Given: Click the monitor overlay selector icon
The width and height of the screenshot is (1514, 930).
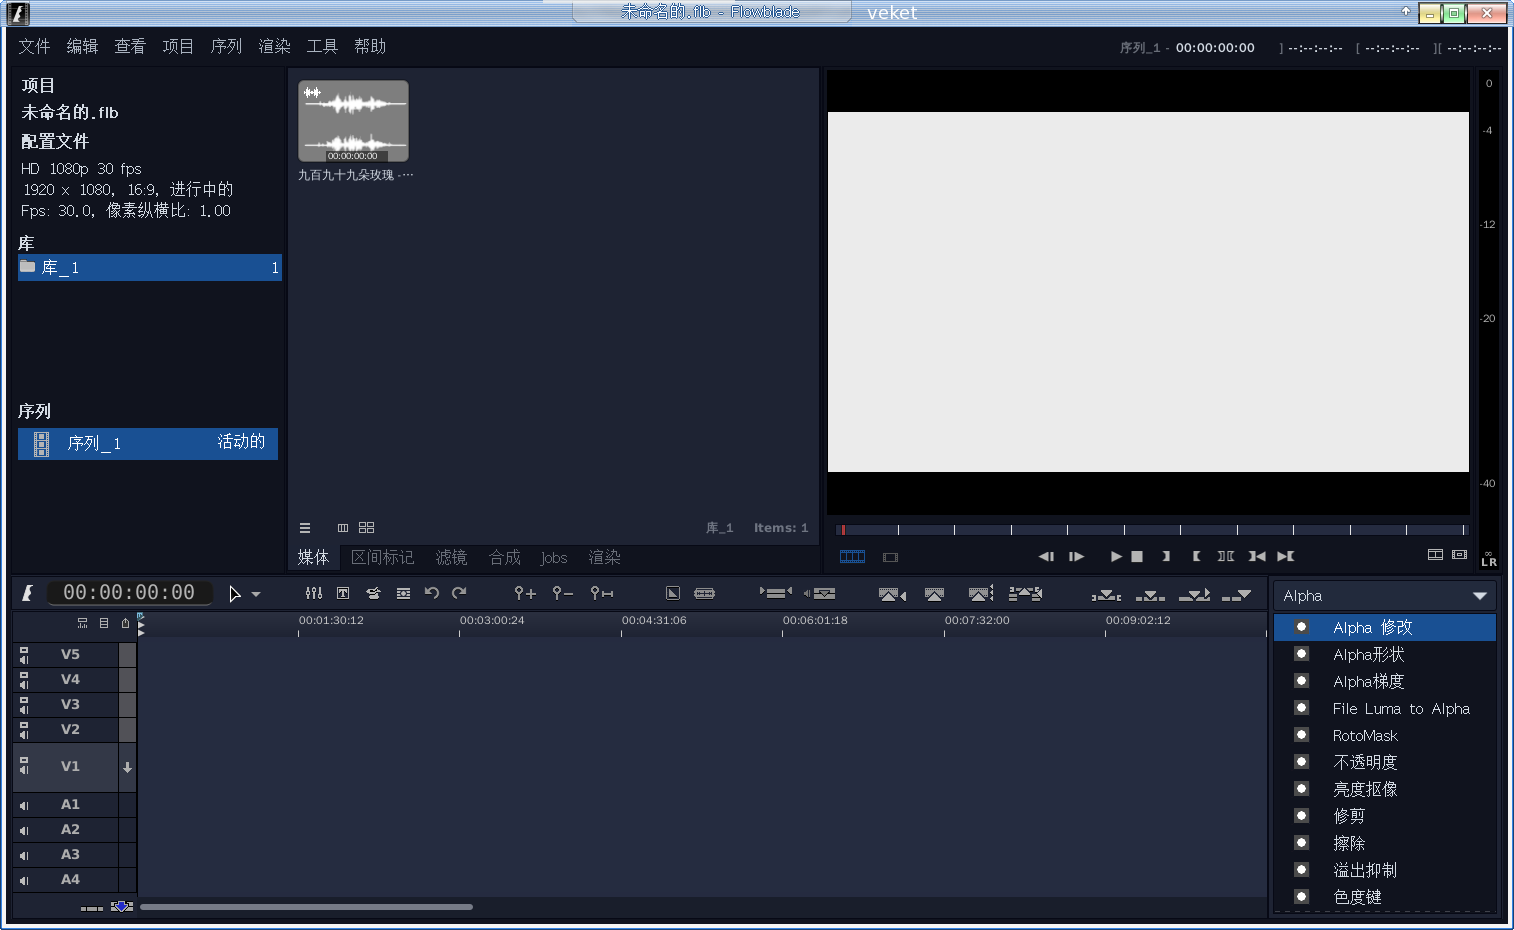Looking at the screenshot, I should (x=1459, y=555).
